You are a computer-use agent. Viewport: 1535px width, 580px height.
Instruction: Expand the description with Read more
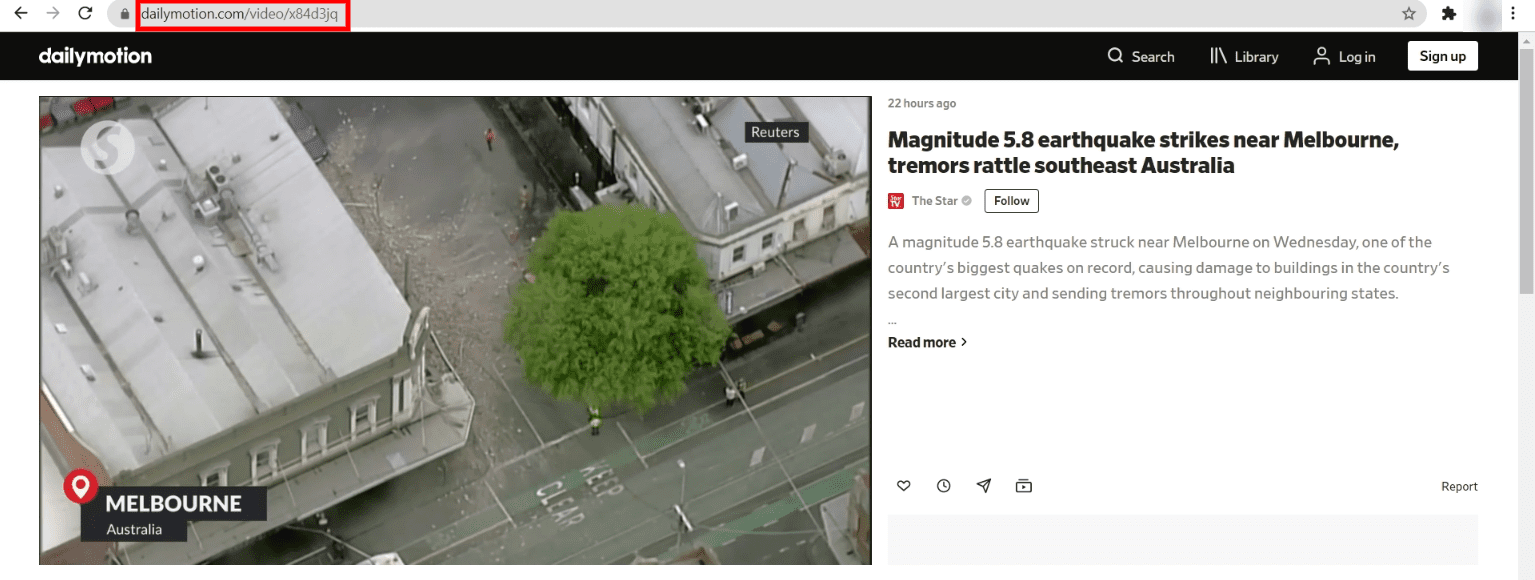pyautogui.click(x=921, y=342)
